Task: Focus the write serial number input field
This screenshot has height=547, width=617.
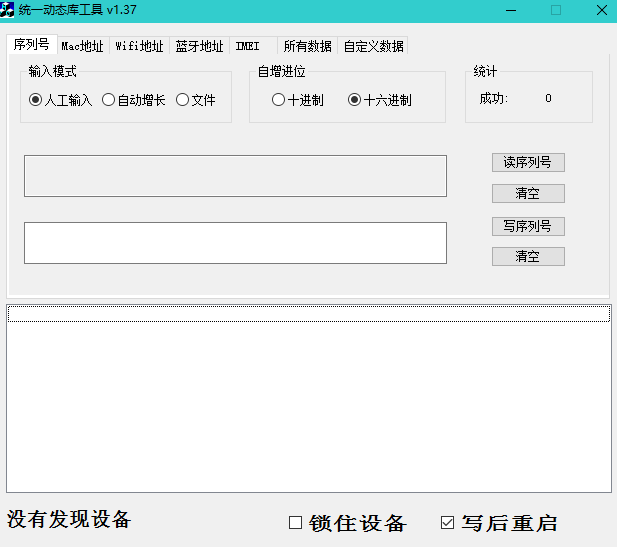Action: click(x=235, y=243)
